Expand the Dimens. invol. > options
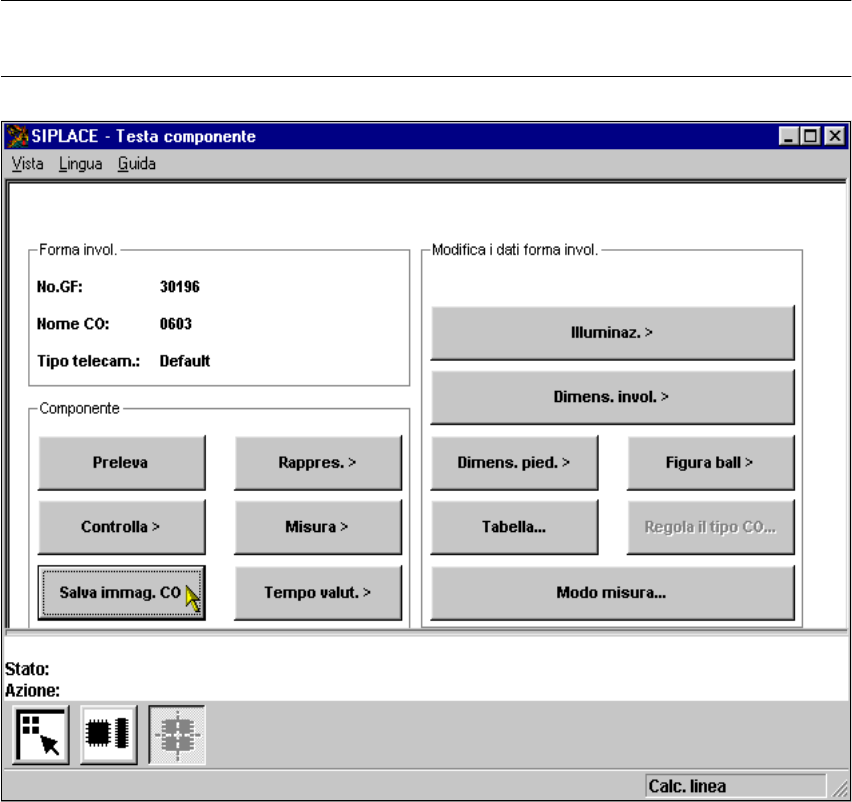Viewport: 852px width, 802px height. pos(612,397)
